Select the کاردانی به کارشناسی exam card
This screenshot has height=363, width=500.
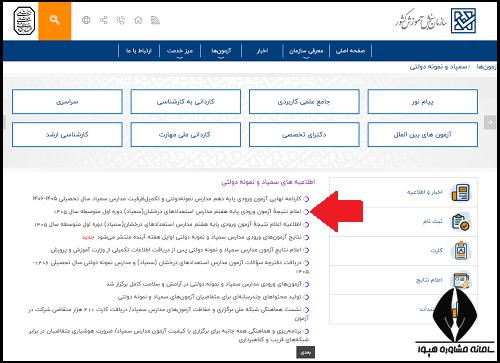click(185, 102)
